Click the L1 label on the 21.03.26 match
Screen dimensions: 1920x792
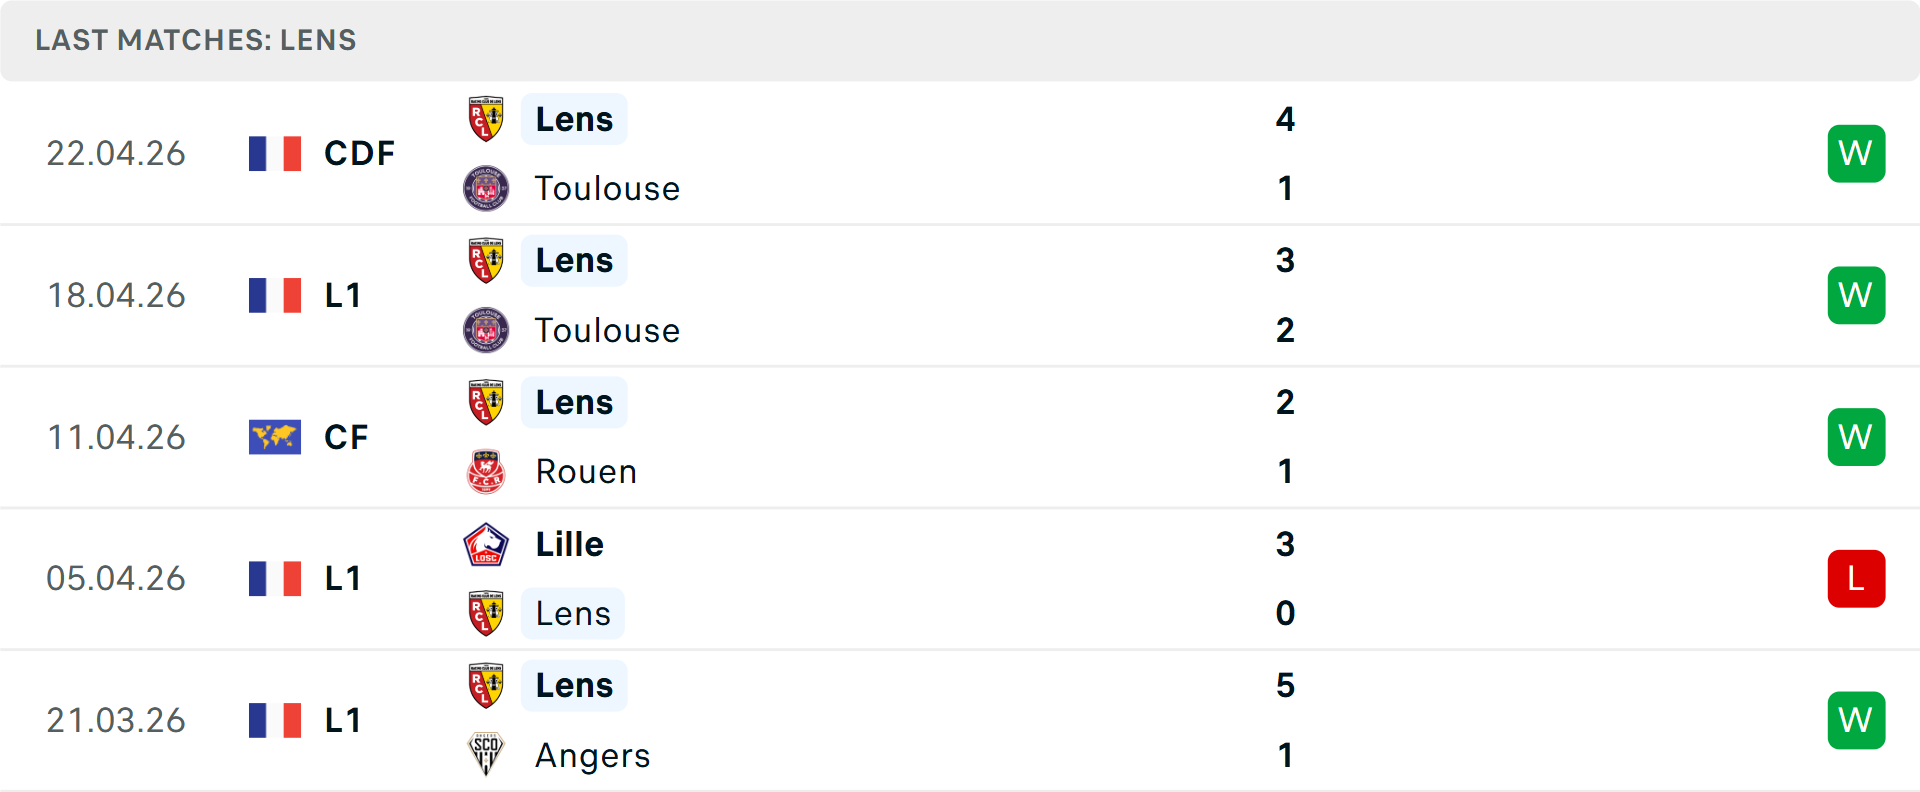343,720
